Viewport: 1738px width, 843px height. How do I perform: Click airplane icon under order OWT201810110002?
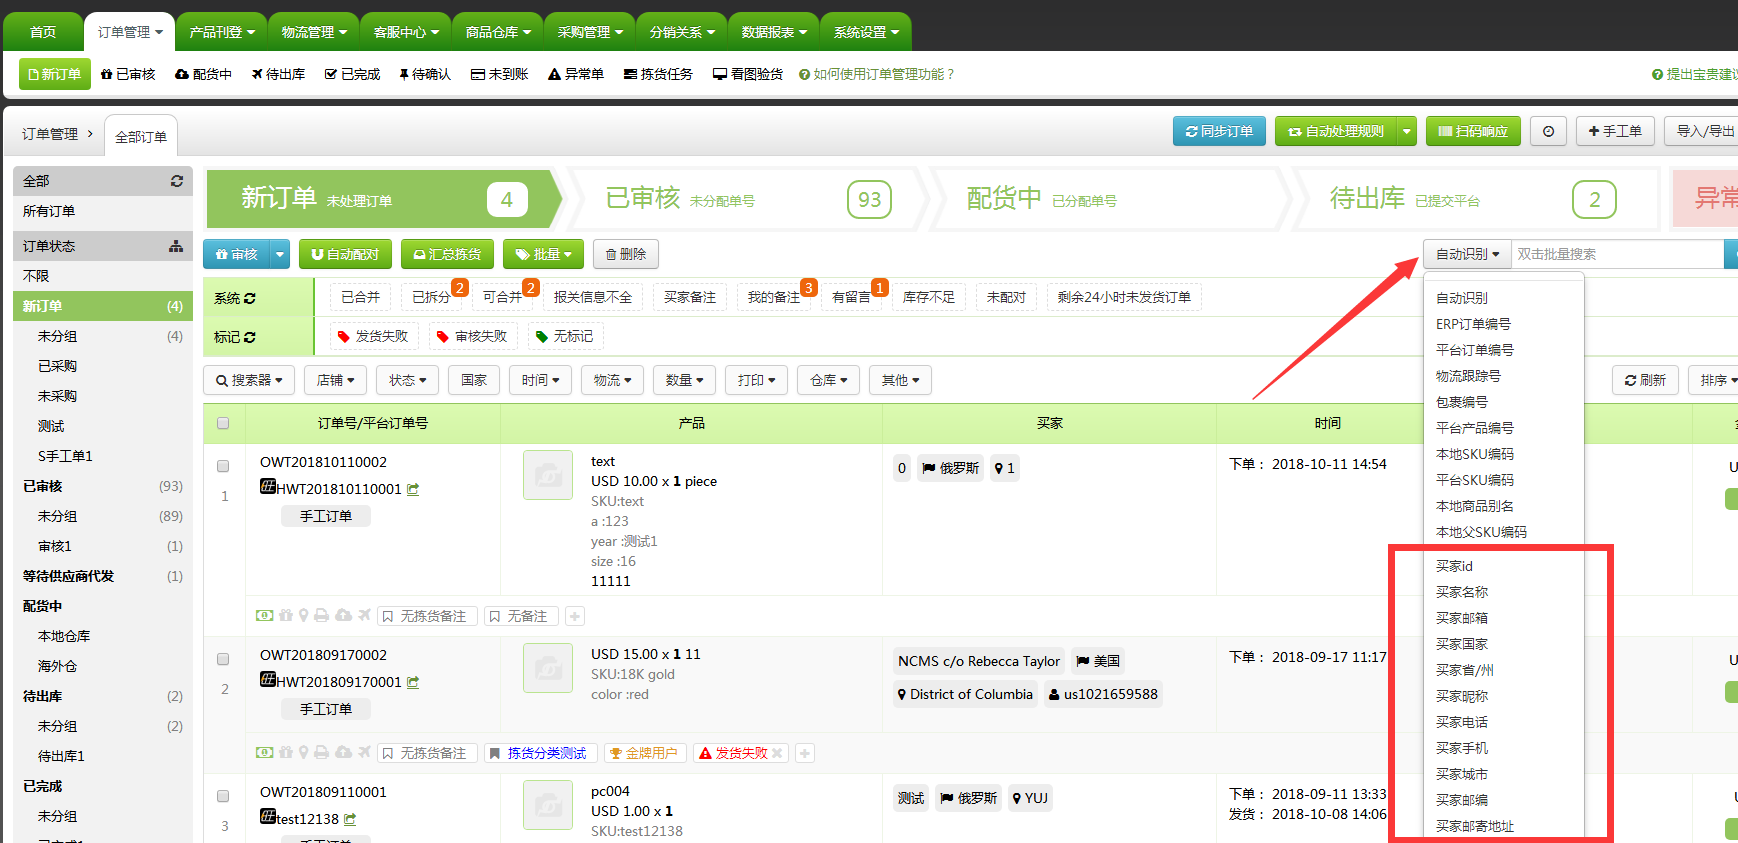point(364,616)
